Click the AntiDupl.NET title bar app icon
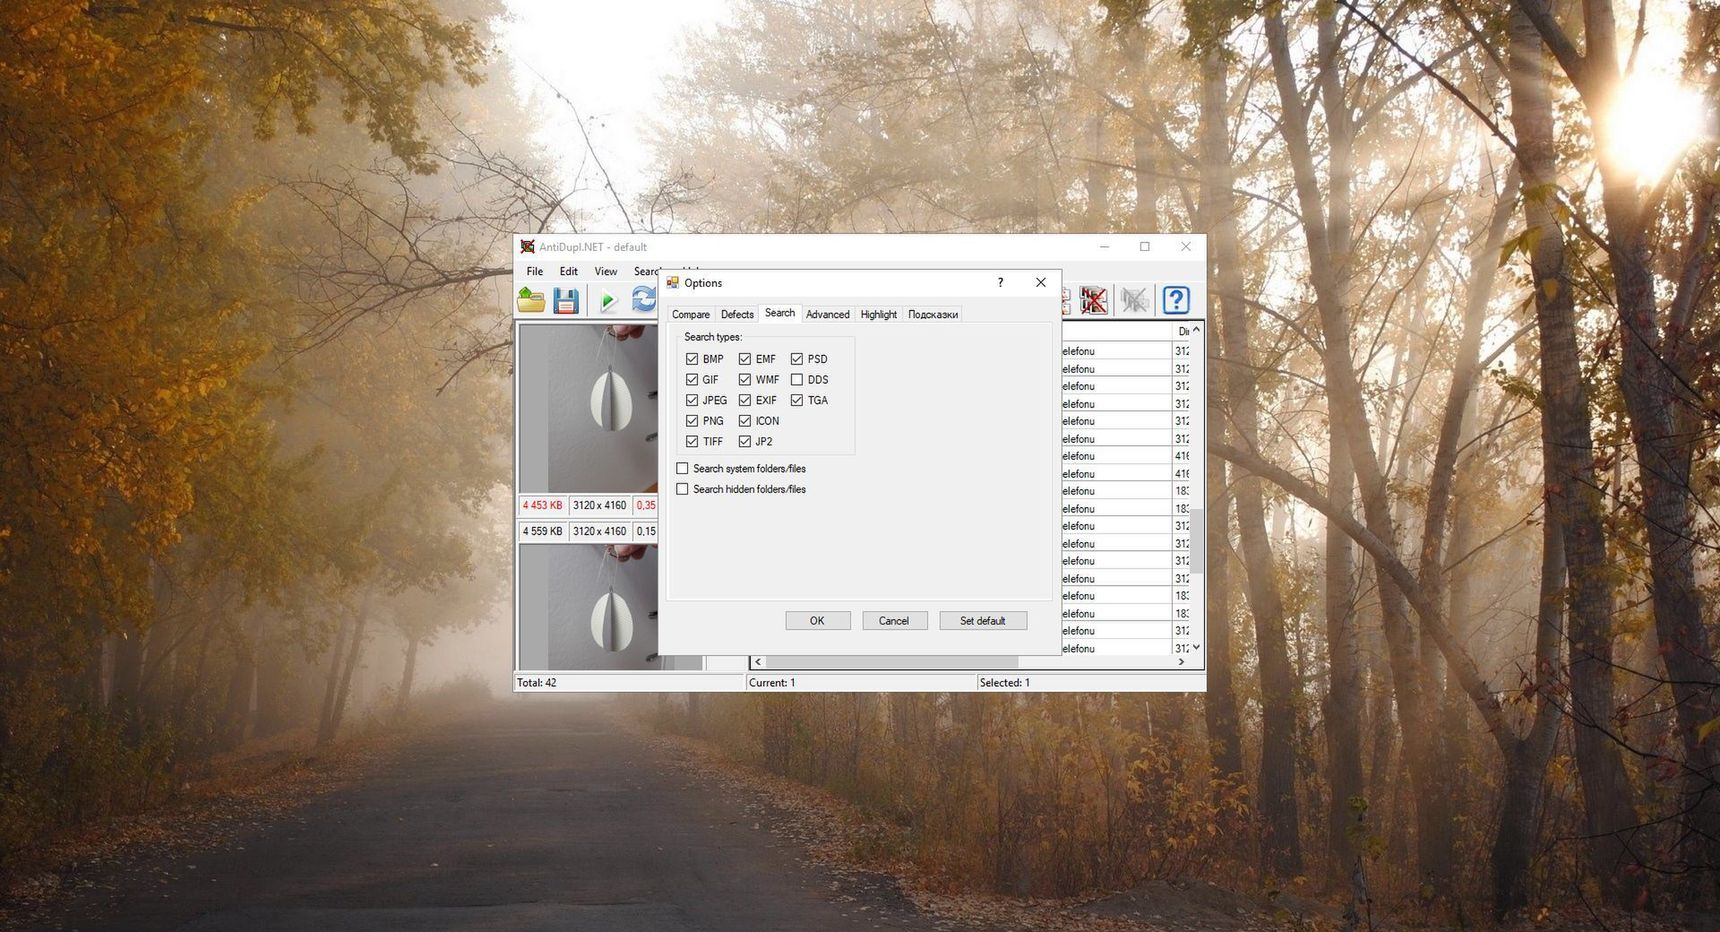 tap(527, 247)
